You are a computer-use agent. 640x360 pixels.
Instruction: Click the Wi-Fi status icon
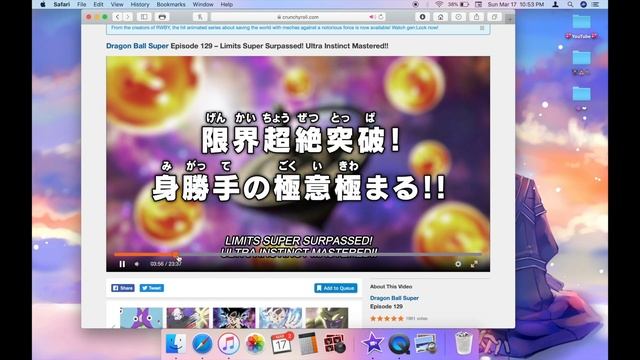pyautogui.click(x=439, y=4)
